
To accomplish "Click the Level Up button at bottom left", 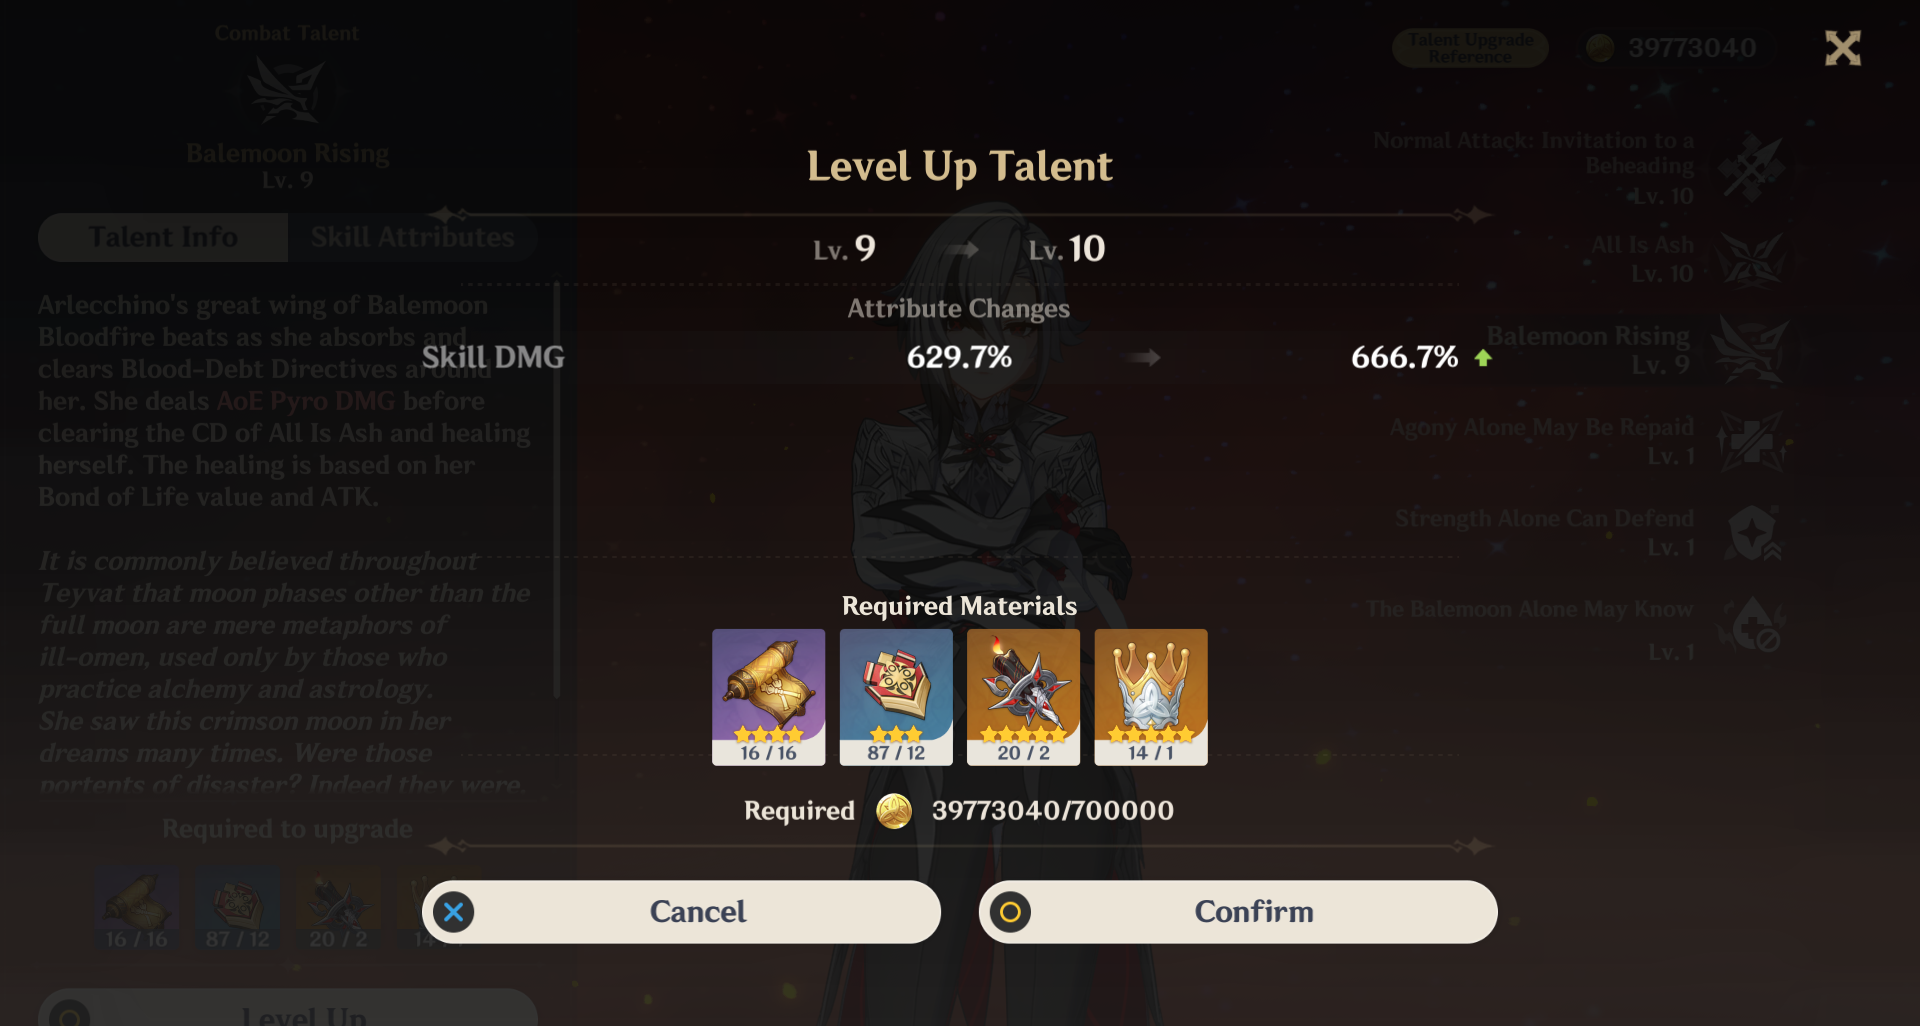I will click(x=288, y=1008).
